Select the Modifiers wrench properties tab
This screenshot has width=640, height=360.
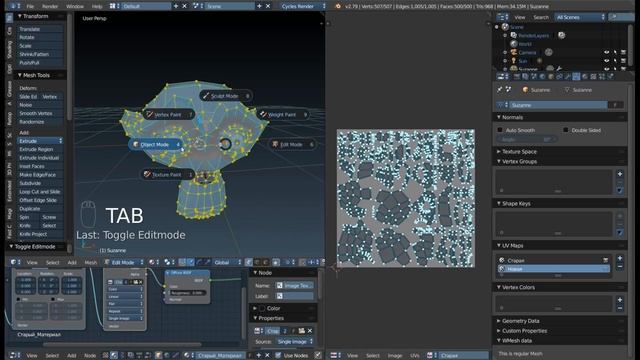tap(568, 76)
